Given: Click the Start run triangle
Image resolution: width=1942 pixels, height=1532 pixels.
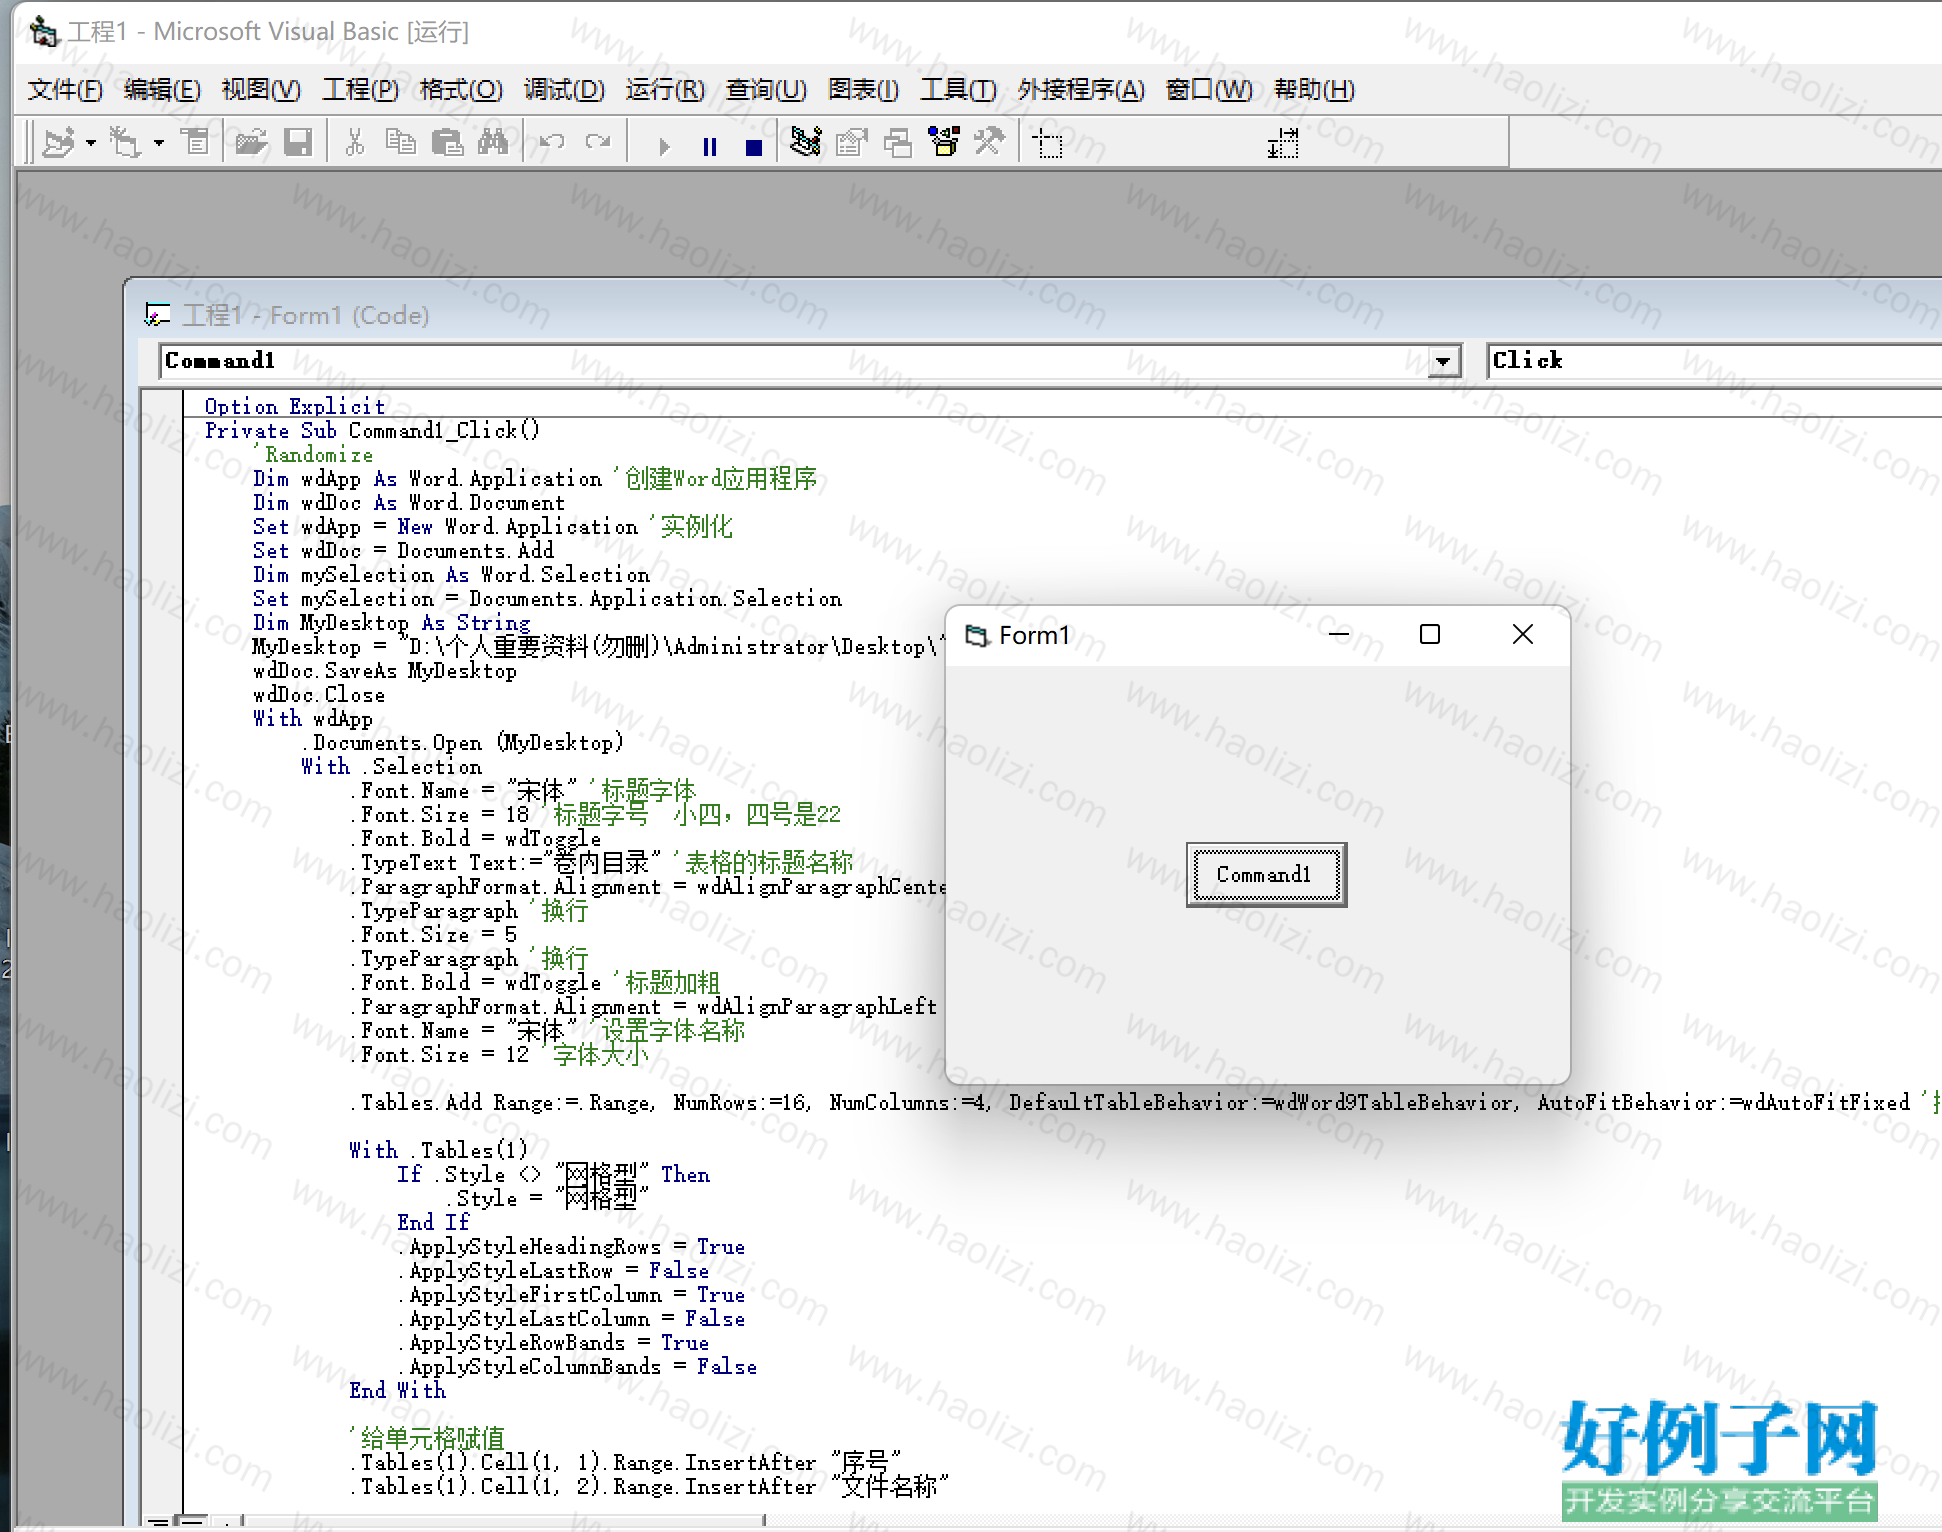Looking at the screenshot, I should coord(664,147).
